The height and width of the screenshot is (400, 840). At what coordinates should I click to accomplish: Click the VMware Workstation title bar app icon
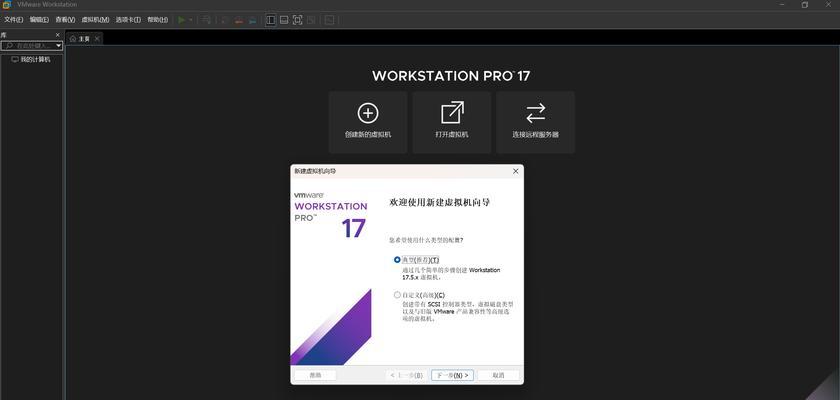(x=6, y=5)
